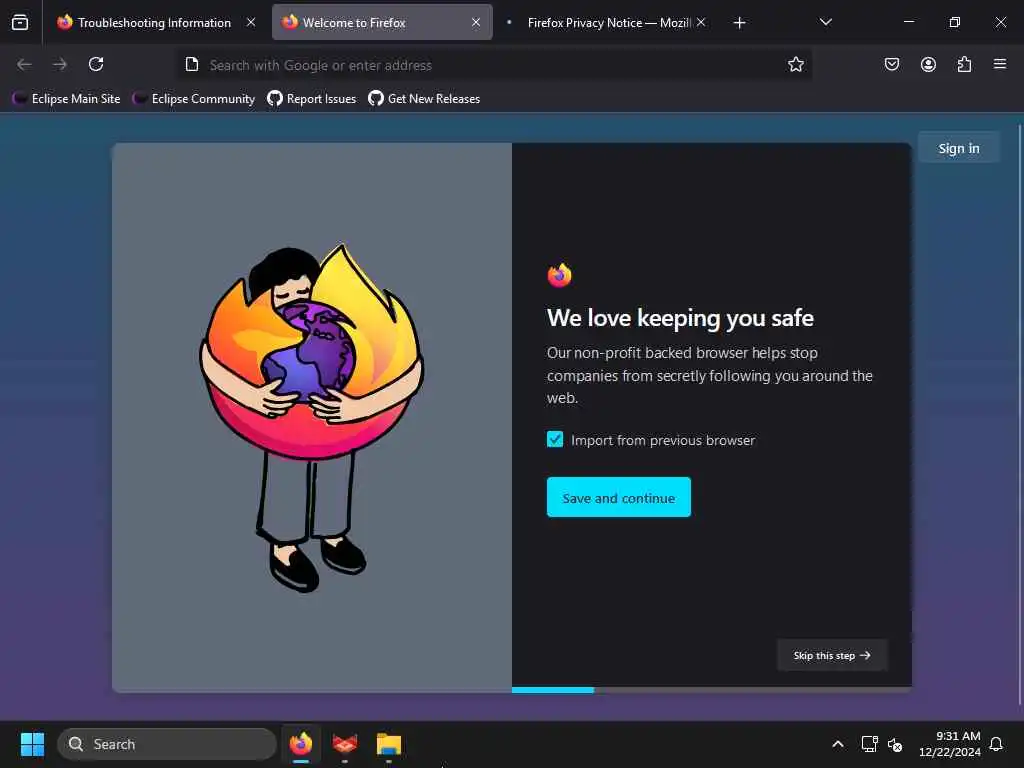Open Eclipse Community bookmark
The image size is (1024, 768).
pos(194,99)
